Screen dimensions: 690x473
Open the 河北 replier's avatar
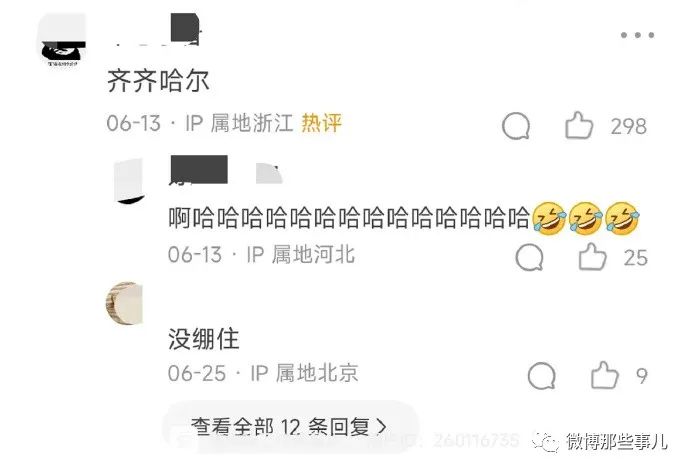(129, 181)
